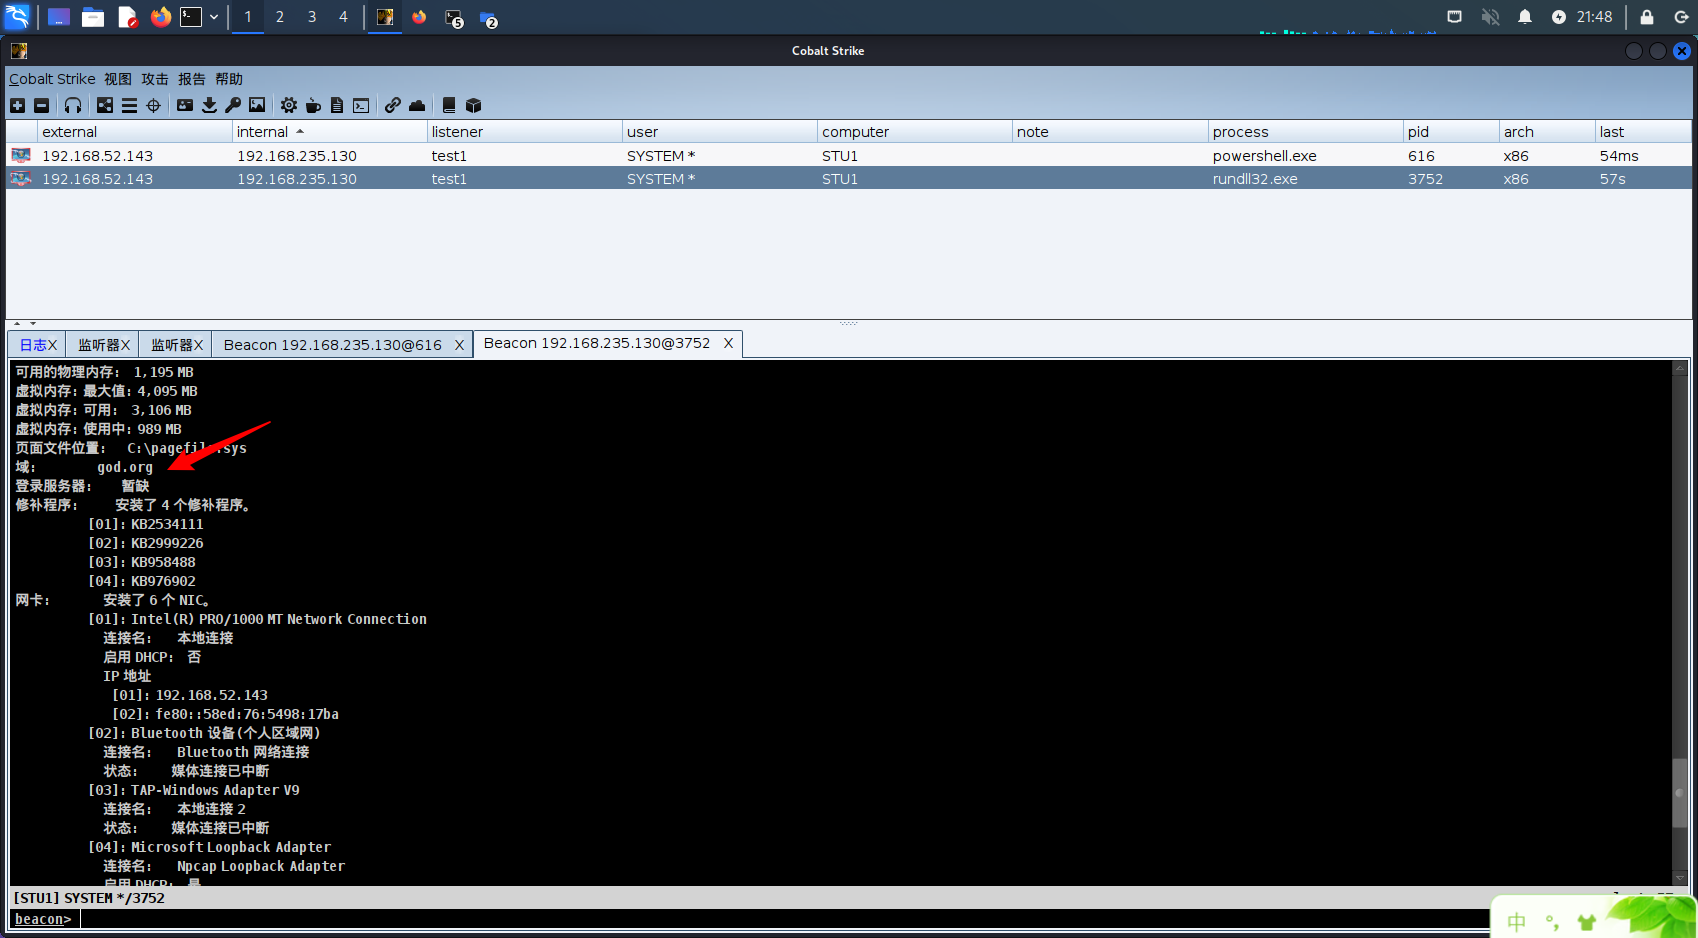Host a file via chain link icon

click(393, 105)
